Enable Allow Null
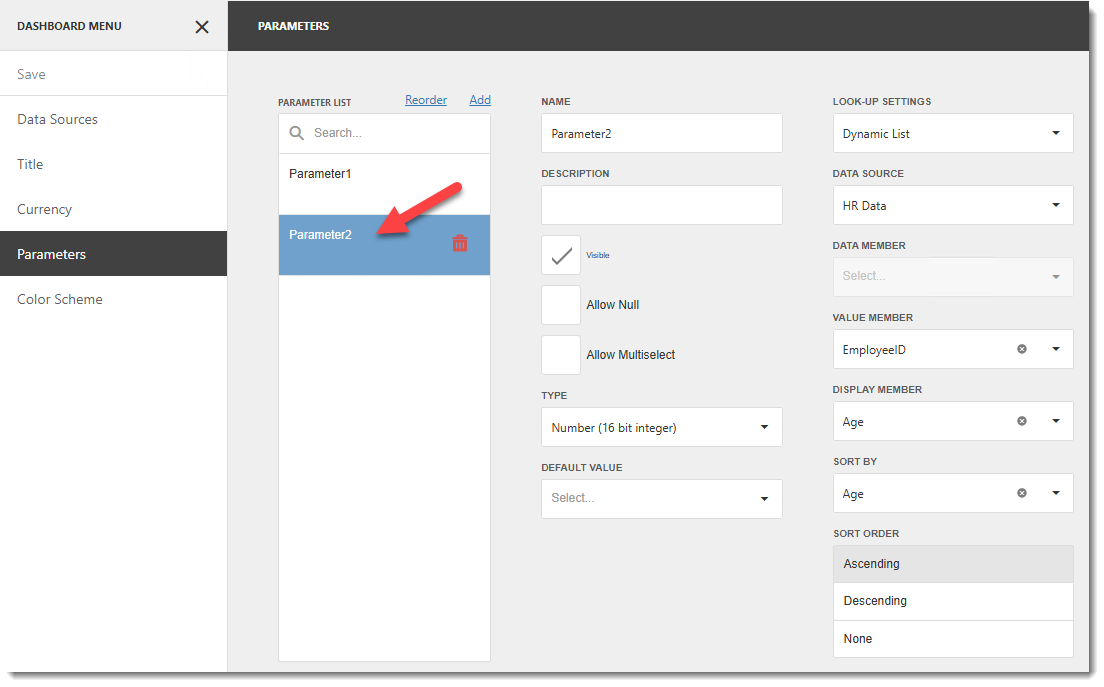The image size is (1104, 687). coord(560,305)
